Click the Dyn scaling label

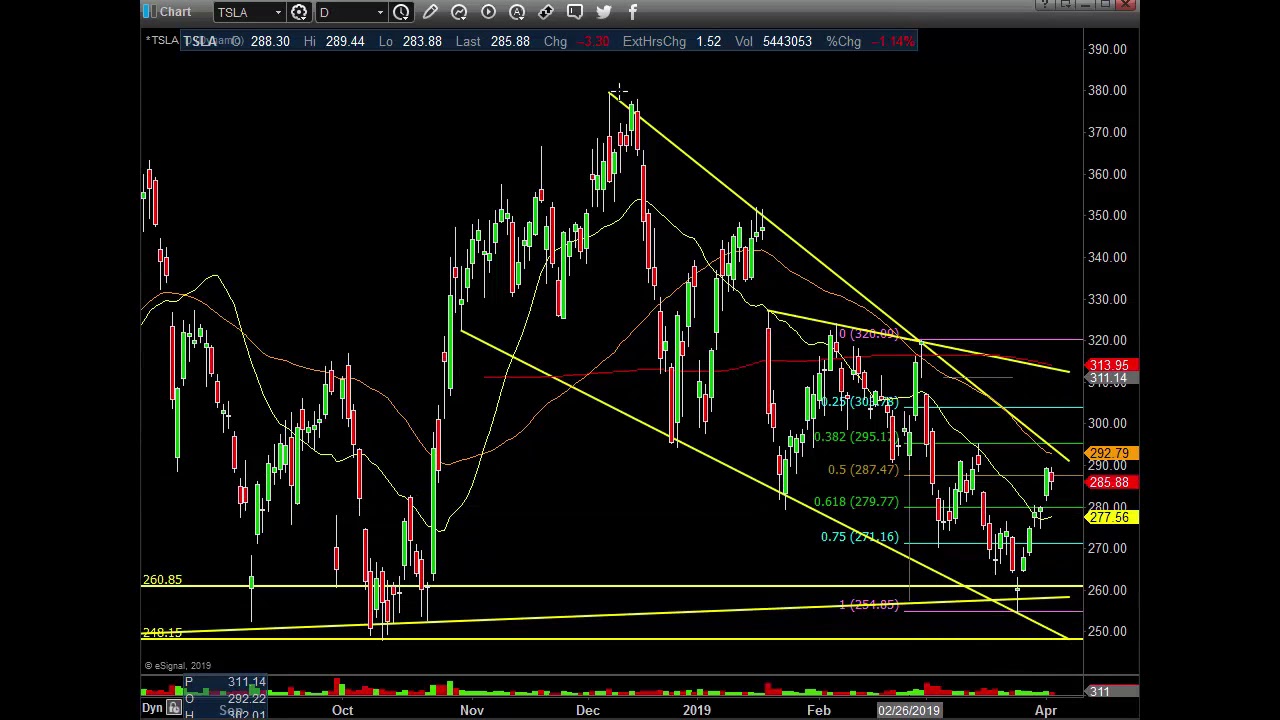(152, 708)
